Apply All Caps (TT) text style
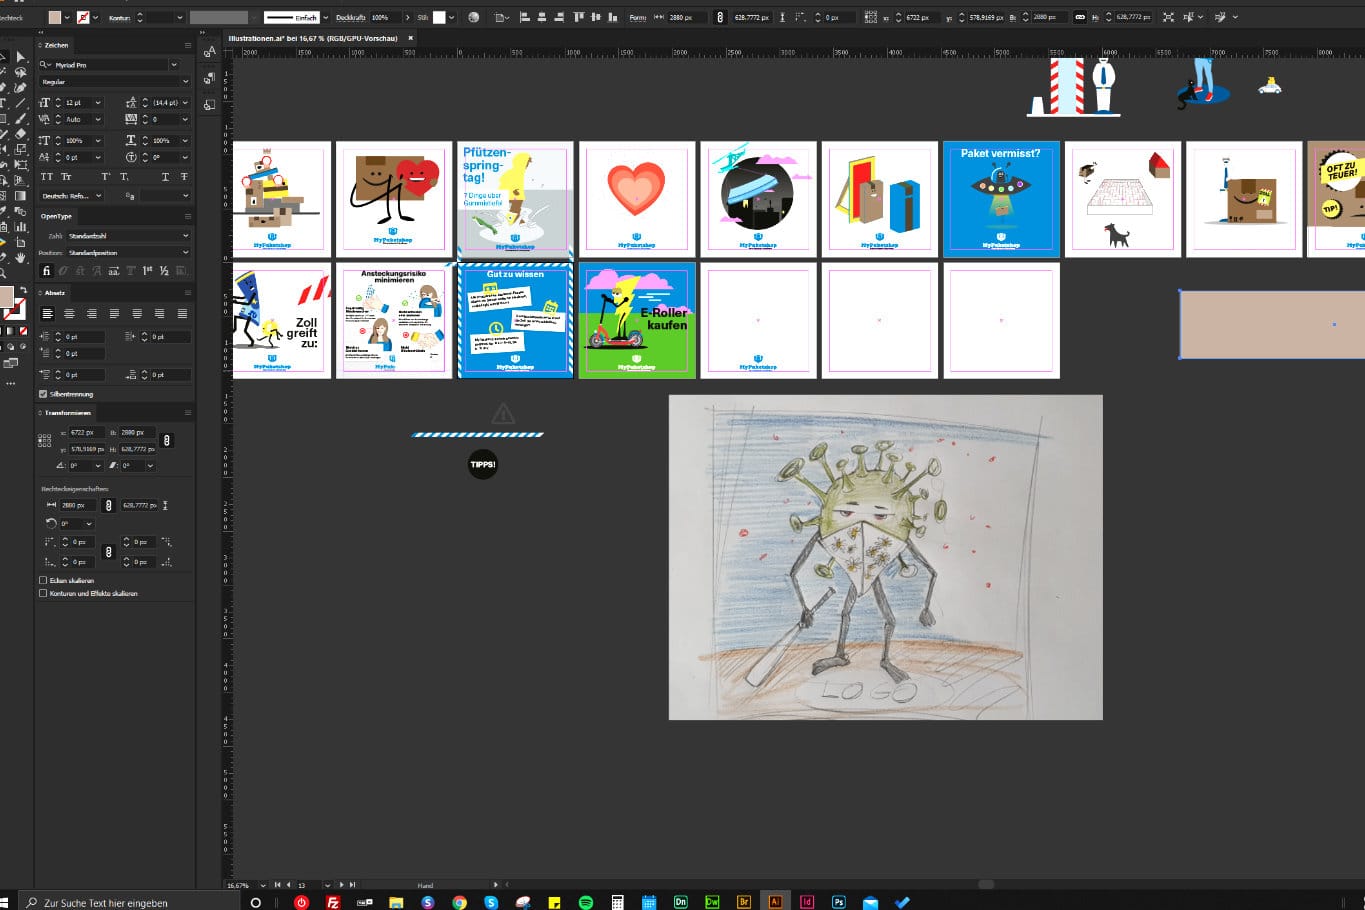The height and width of the screenshot is (910, 1365). click(x=47, y=177)
